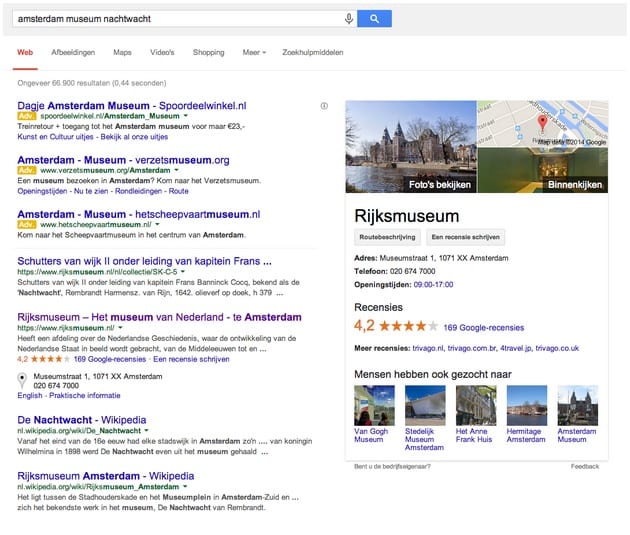Open the trivago.co.uk reviews link
This screenshot has height=535, width=630.
[x=557, y=348]
